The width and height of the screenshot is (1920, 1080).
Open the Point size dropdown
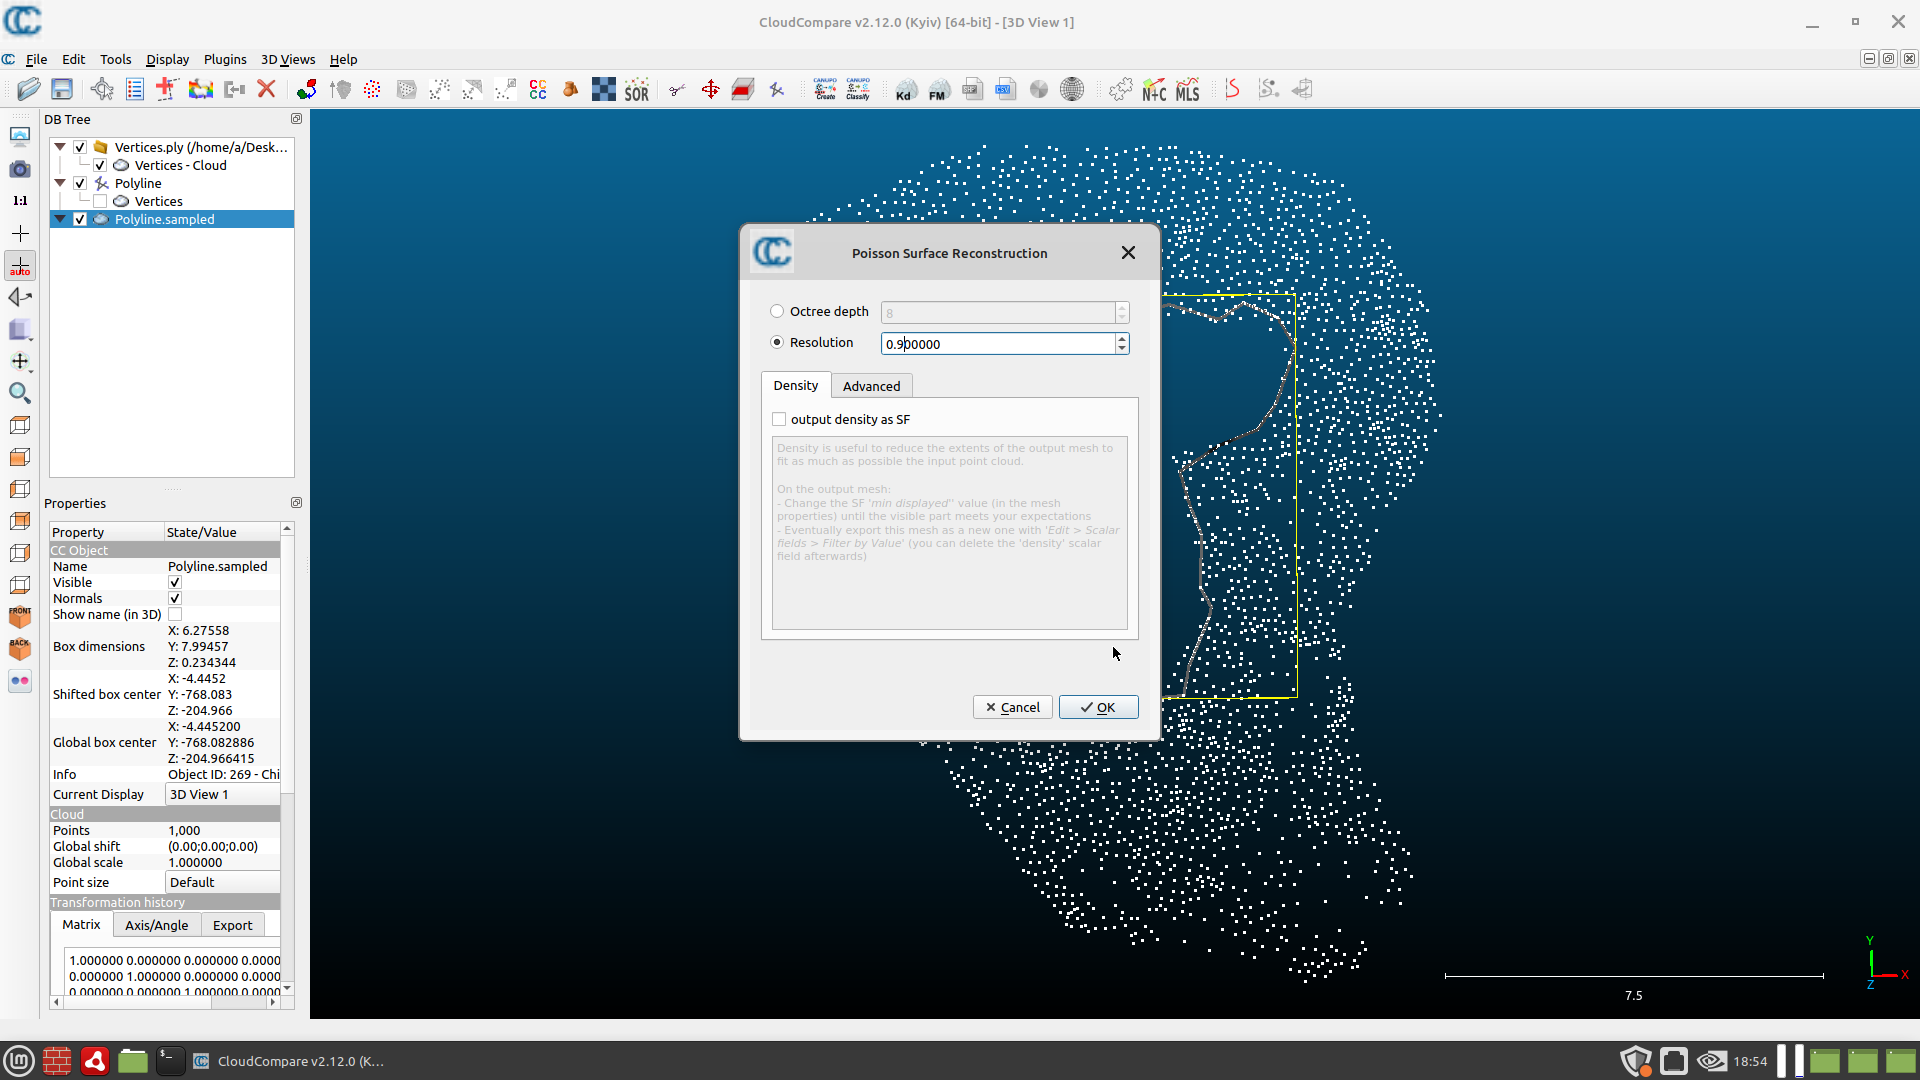(x=222, y=882)
